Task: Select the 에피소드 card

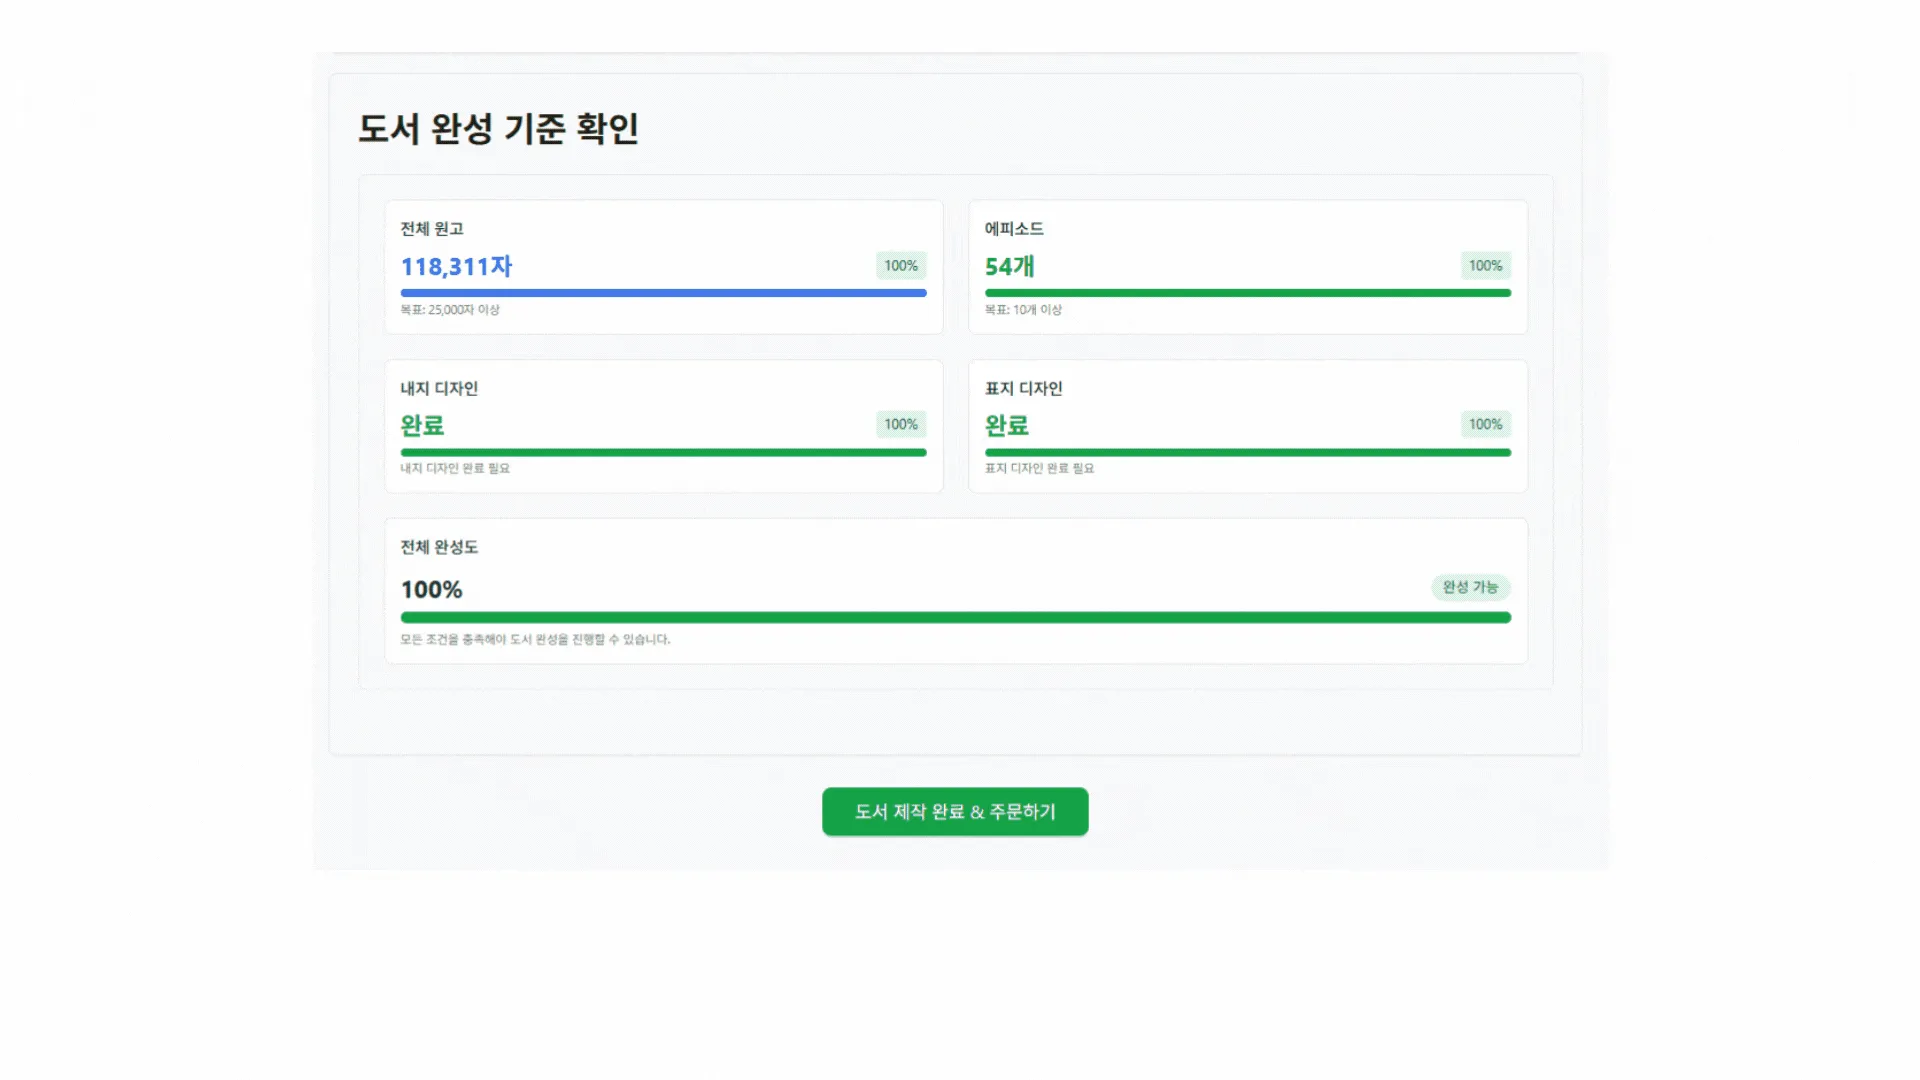Action: pyautogui.click(x=1247, y=266)
